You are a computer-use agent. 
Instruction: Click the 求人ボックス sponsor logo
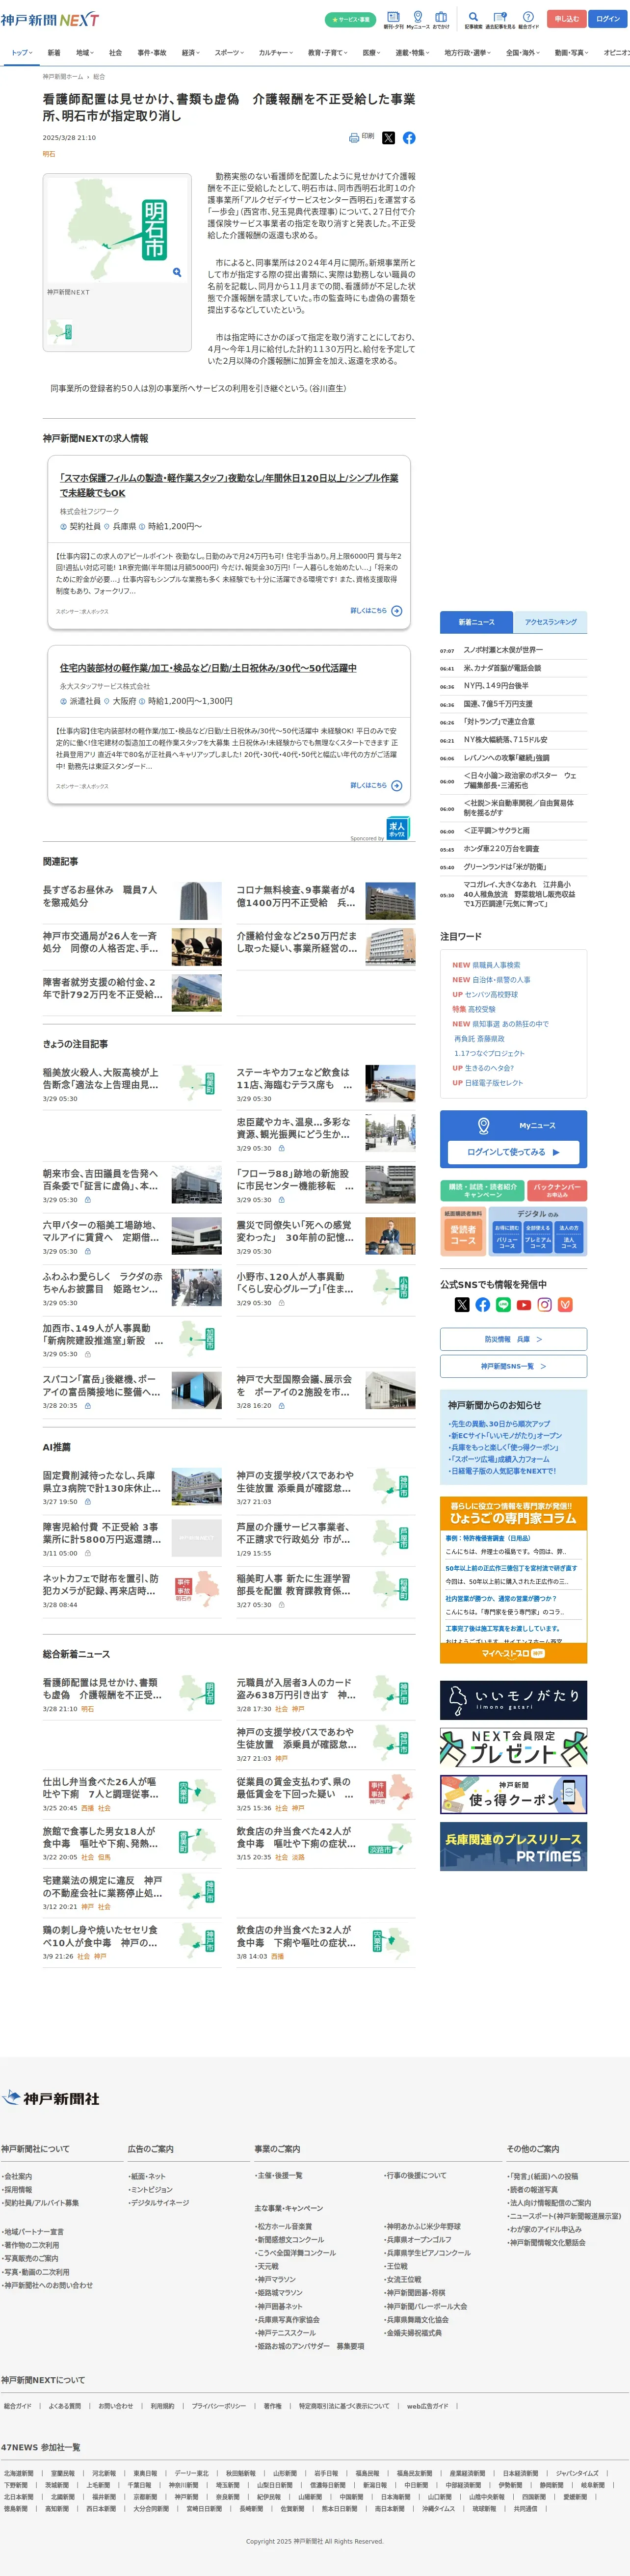pos(397,829)
